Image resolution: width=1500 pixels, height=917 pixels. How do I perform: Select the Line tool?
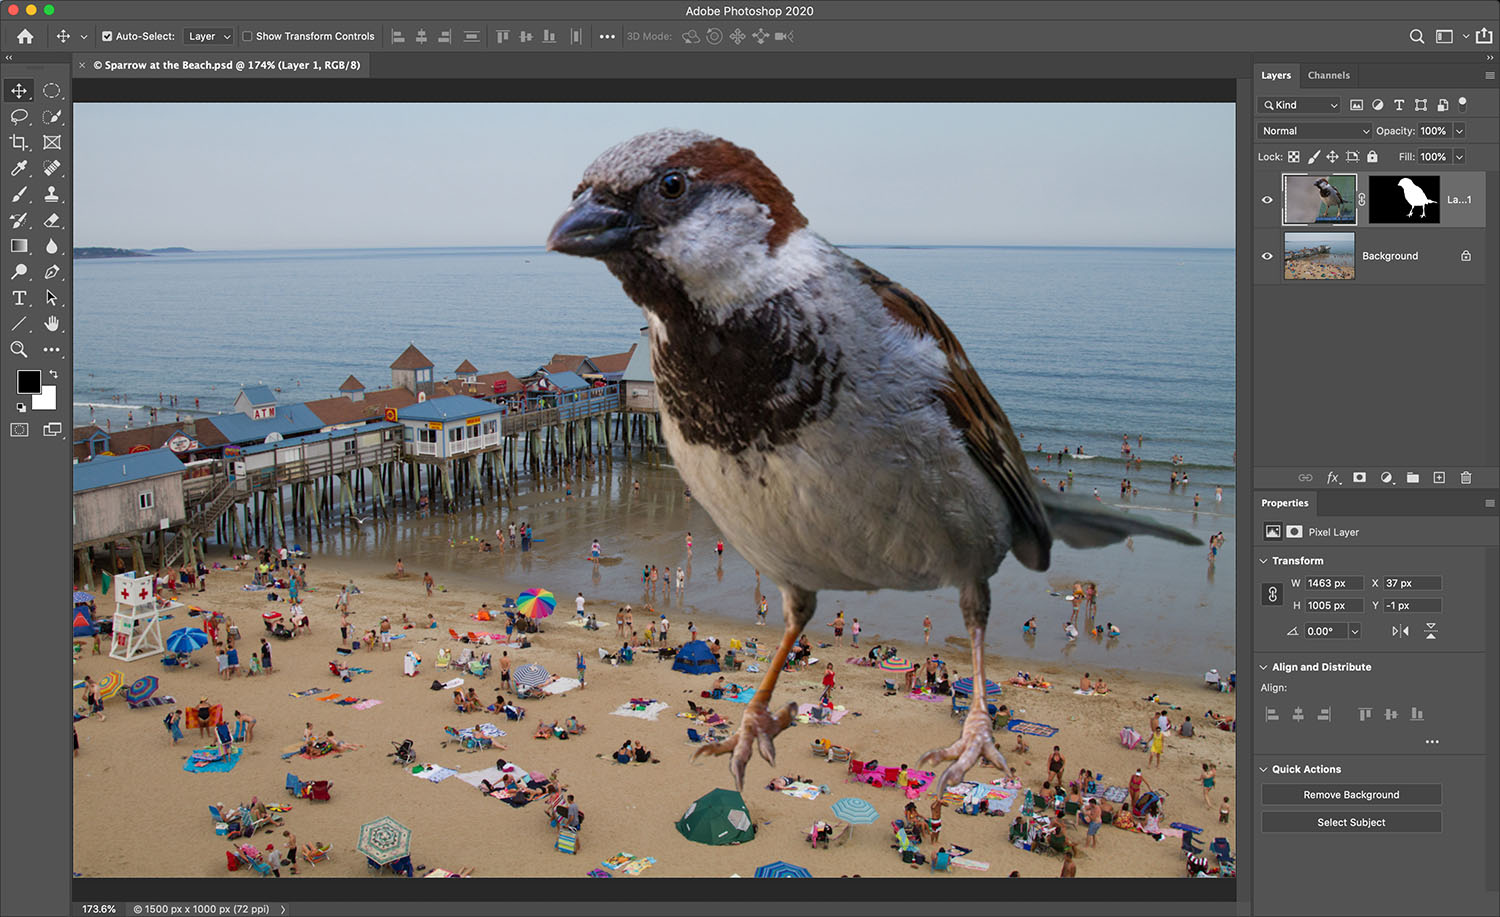coord(19,324)
